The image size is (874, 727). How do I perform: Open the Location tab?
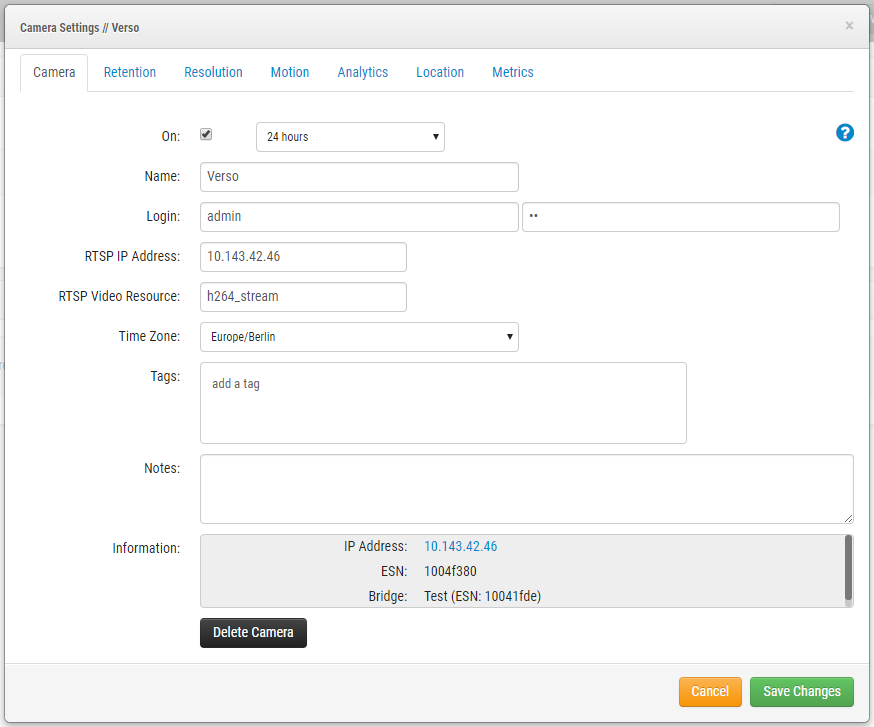pos(440,72)
